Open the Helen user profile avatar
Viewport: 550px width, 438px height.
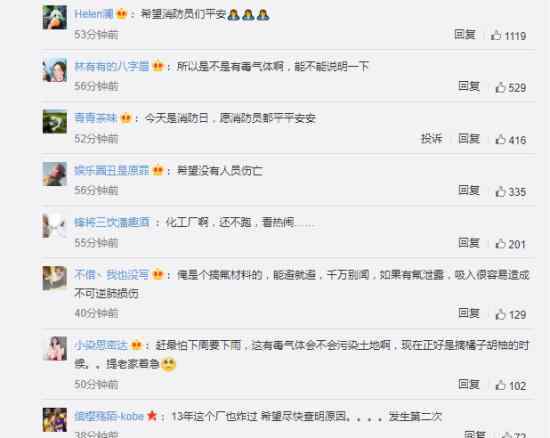[x=55, y=18]
